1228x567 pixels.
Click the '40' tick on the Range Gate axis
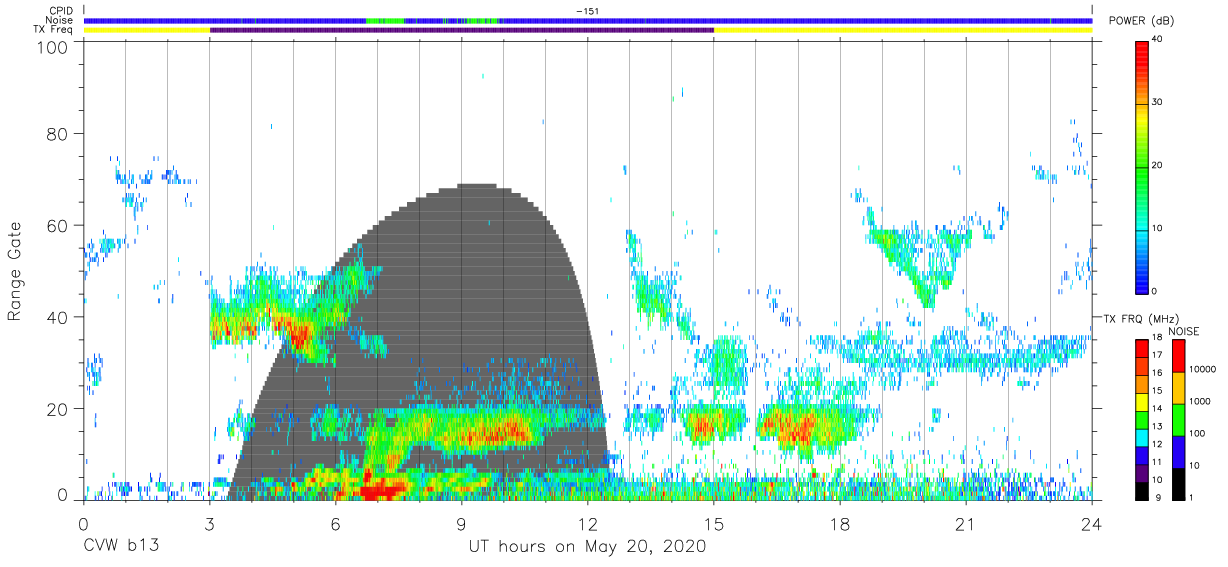[58, 317]
